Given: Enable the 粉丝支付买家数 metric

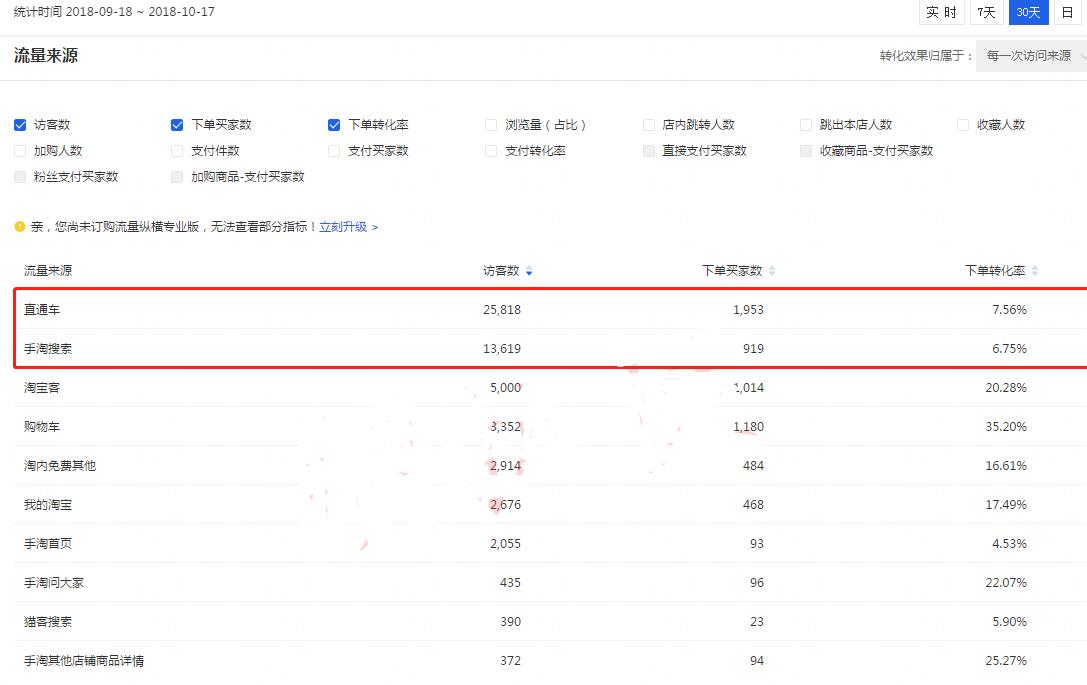Looking at the screenshot, I should [18, 178].
